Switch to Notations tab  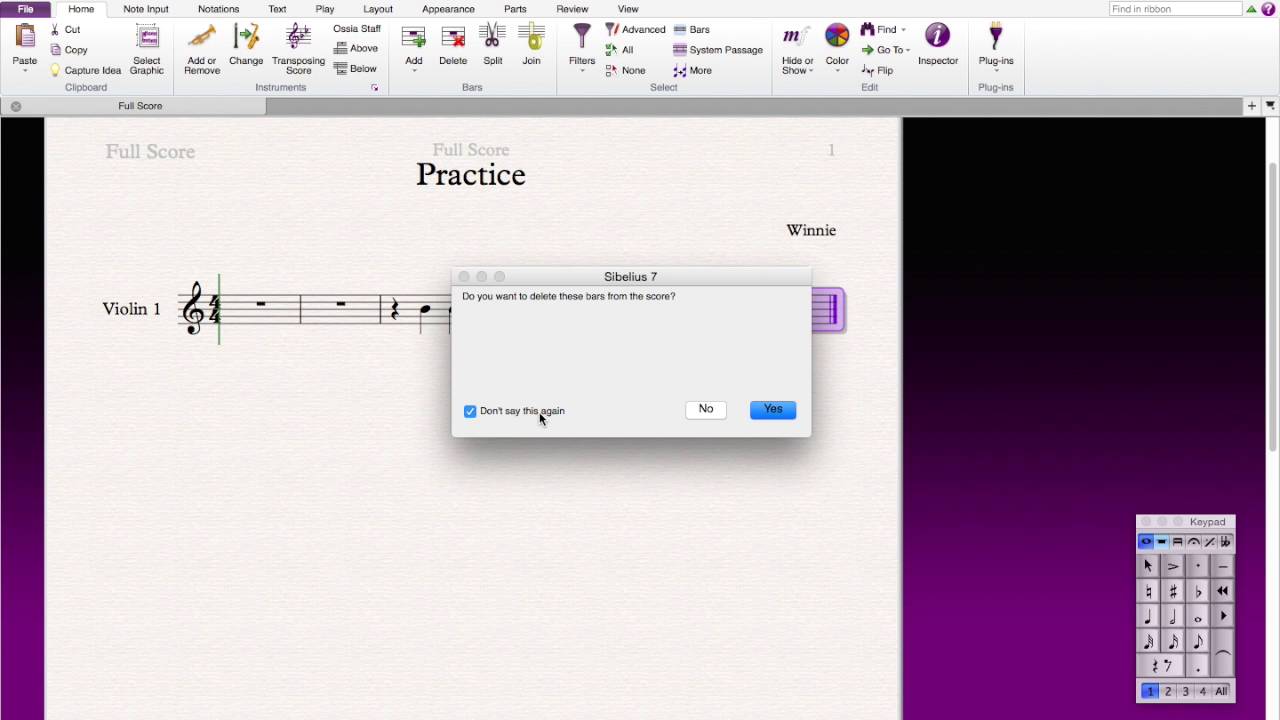point(218,9)
